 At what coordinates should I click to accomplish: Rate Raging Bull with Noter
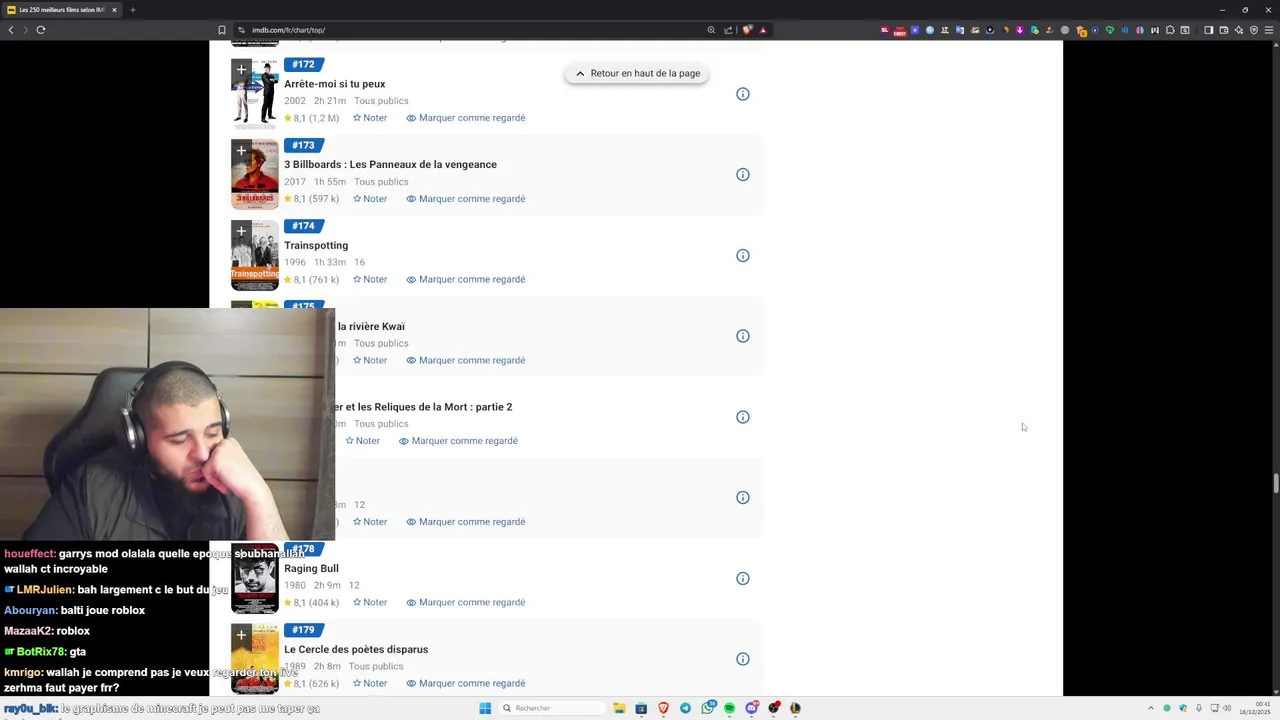point(369,602)
